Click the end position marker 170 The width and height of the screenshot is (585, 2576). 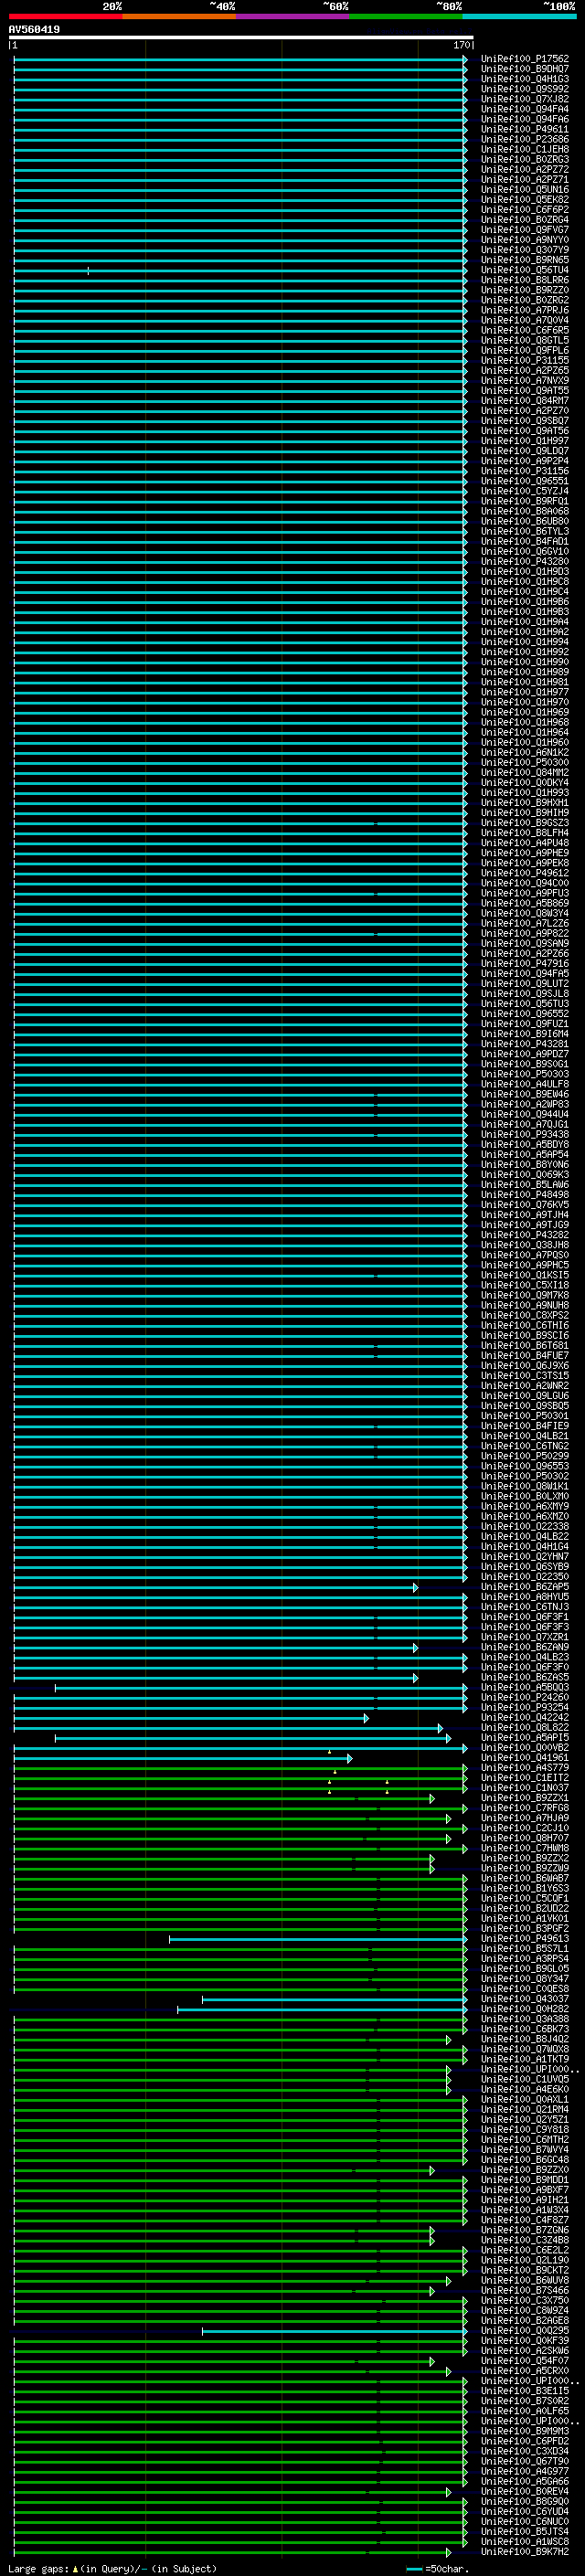coord(462,45)
